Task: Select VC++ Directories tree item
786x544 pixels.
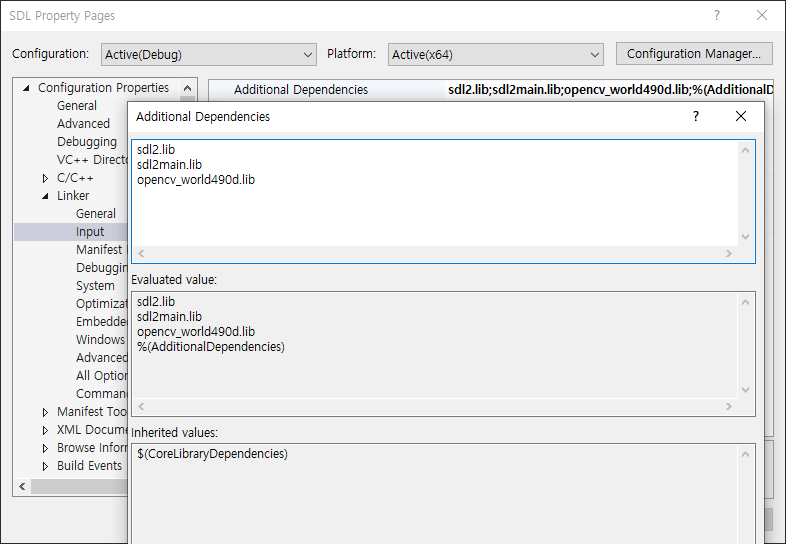Action: click(x=92, y=160)
